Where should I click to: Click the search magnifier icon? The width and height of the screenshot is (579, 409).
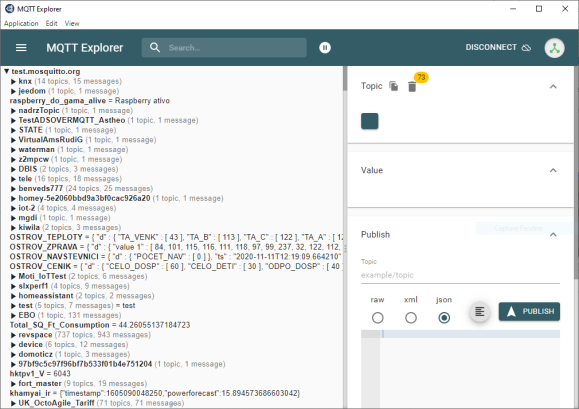coord(155,47)
